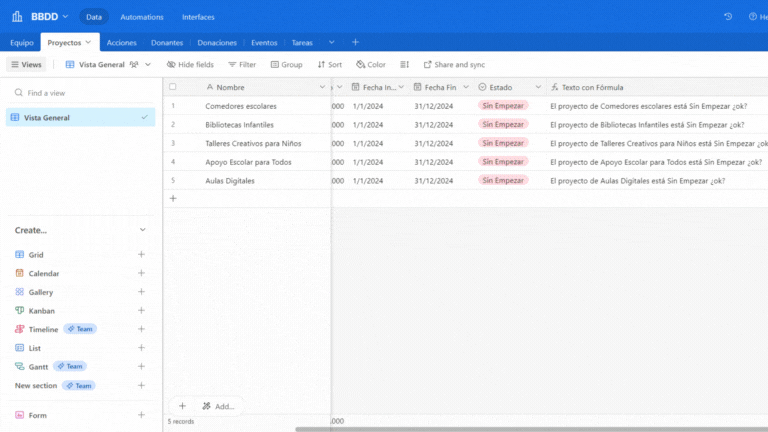
Task: Open the base history clock icon
Action: click(x=728, y=17)
